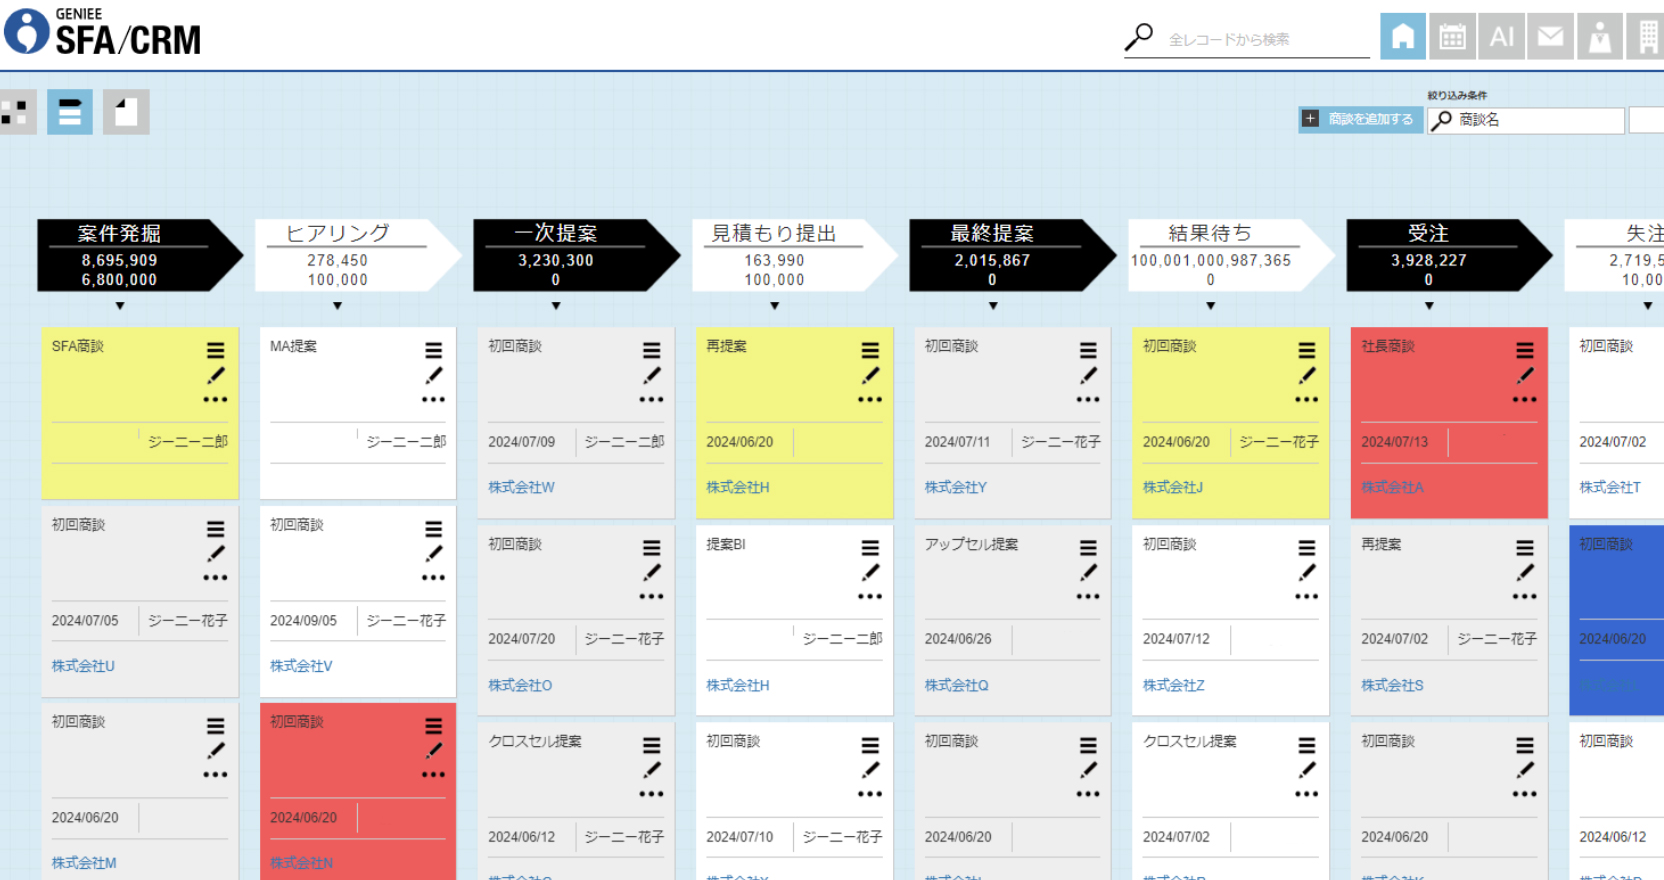Open the 株式会社Y company link
This screenshot has height=880, width=1664.
pos(955,487)
